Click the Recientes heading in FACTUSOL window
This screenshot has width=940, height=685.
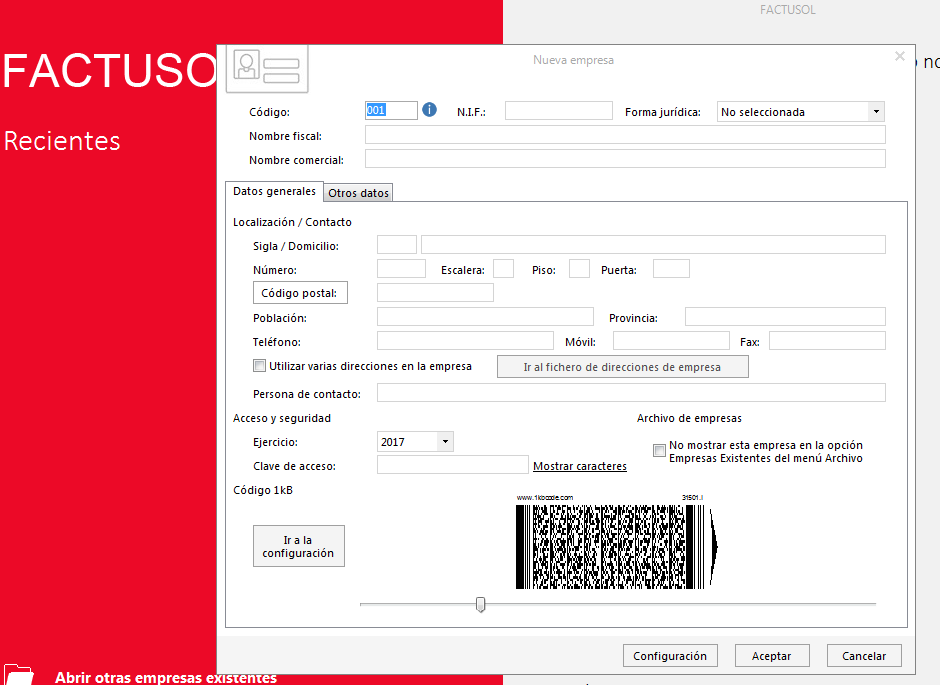pos(62,141)
